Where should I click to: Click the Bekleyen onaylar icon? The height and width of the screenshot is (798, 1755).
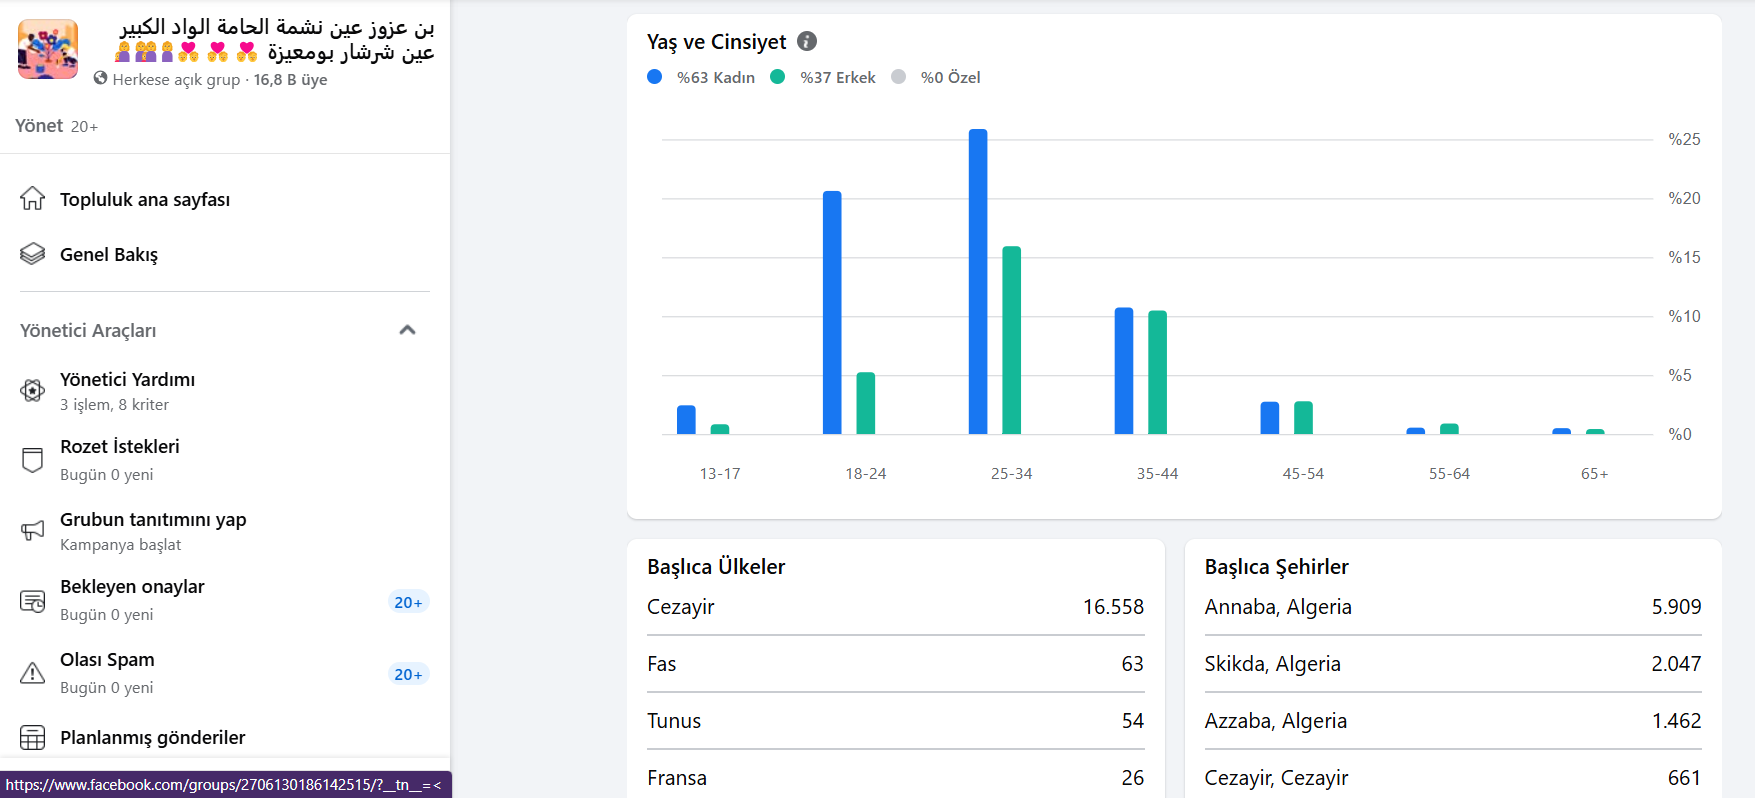33,601
